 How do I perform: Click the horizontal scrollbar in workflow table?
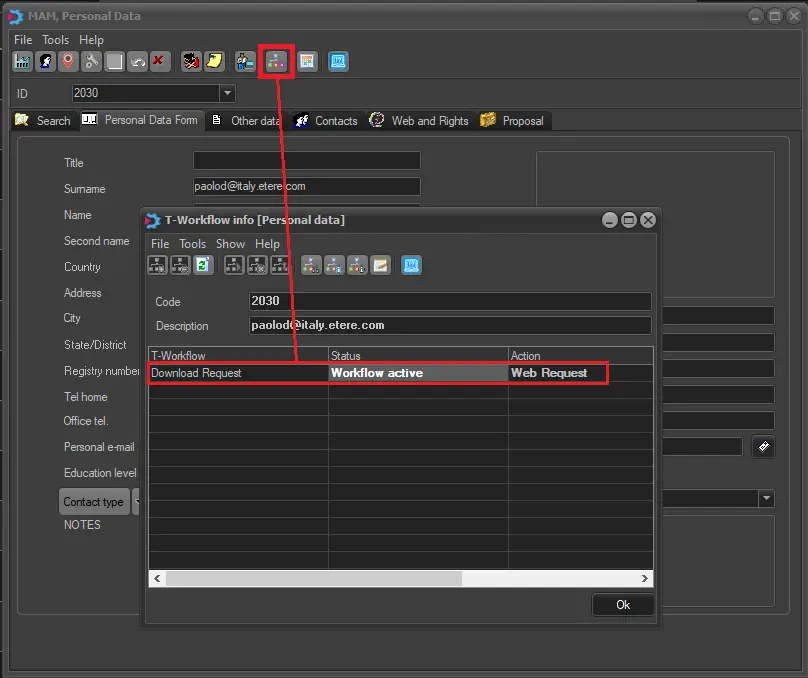(314, 579)
